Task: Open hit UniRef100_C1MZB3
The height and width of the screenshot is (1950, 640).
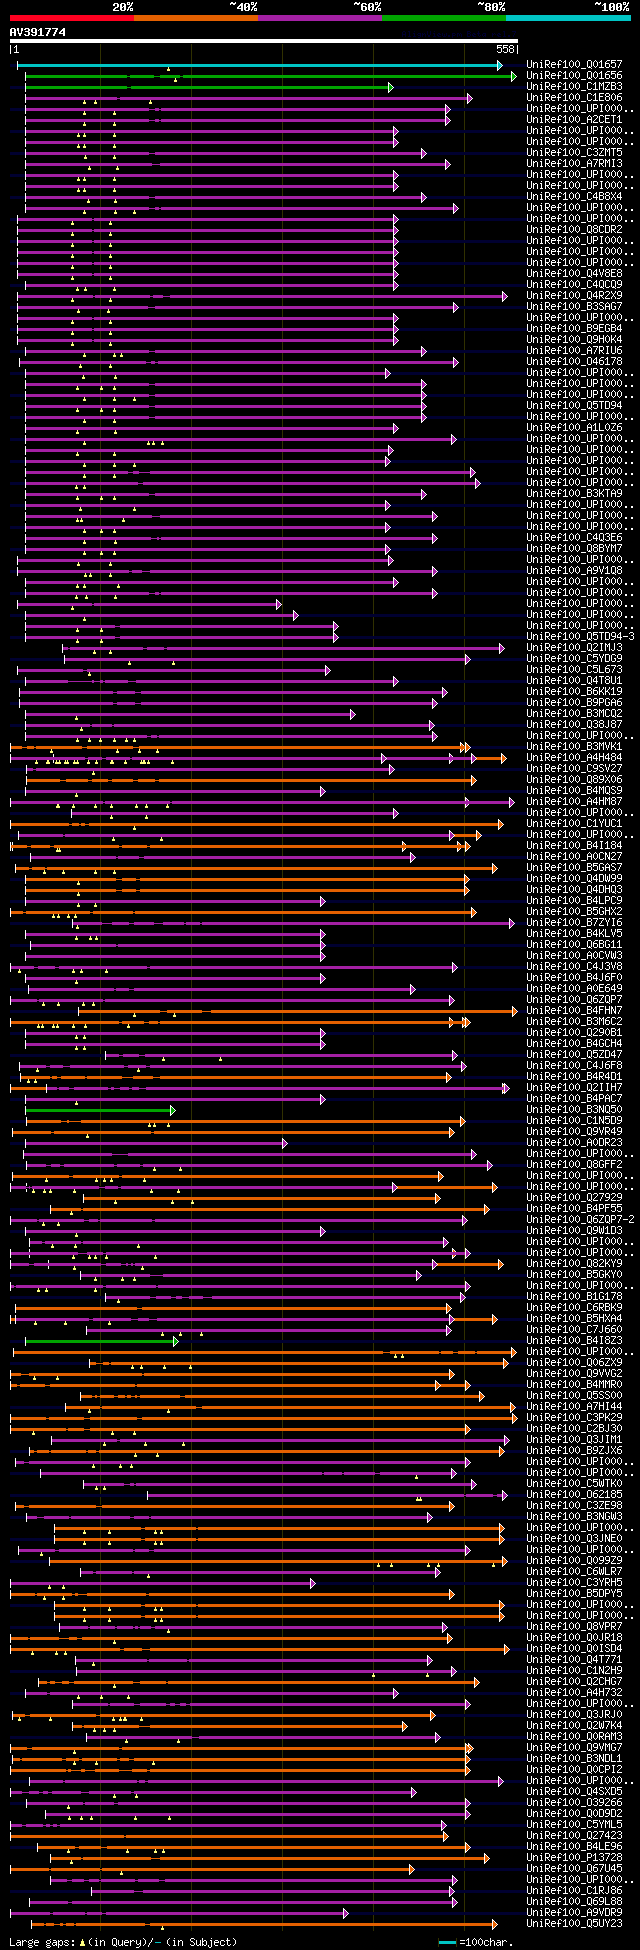Action: point(574,87)
